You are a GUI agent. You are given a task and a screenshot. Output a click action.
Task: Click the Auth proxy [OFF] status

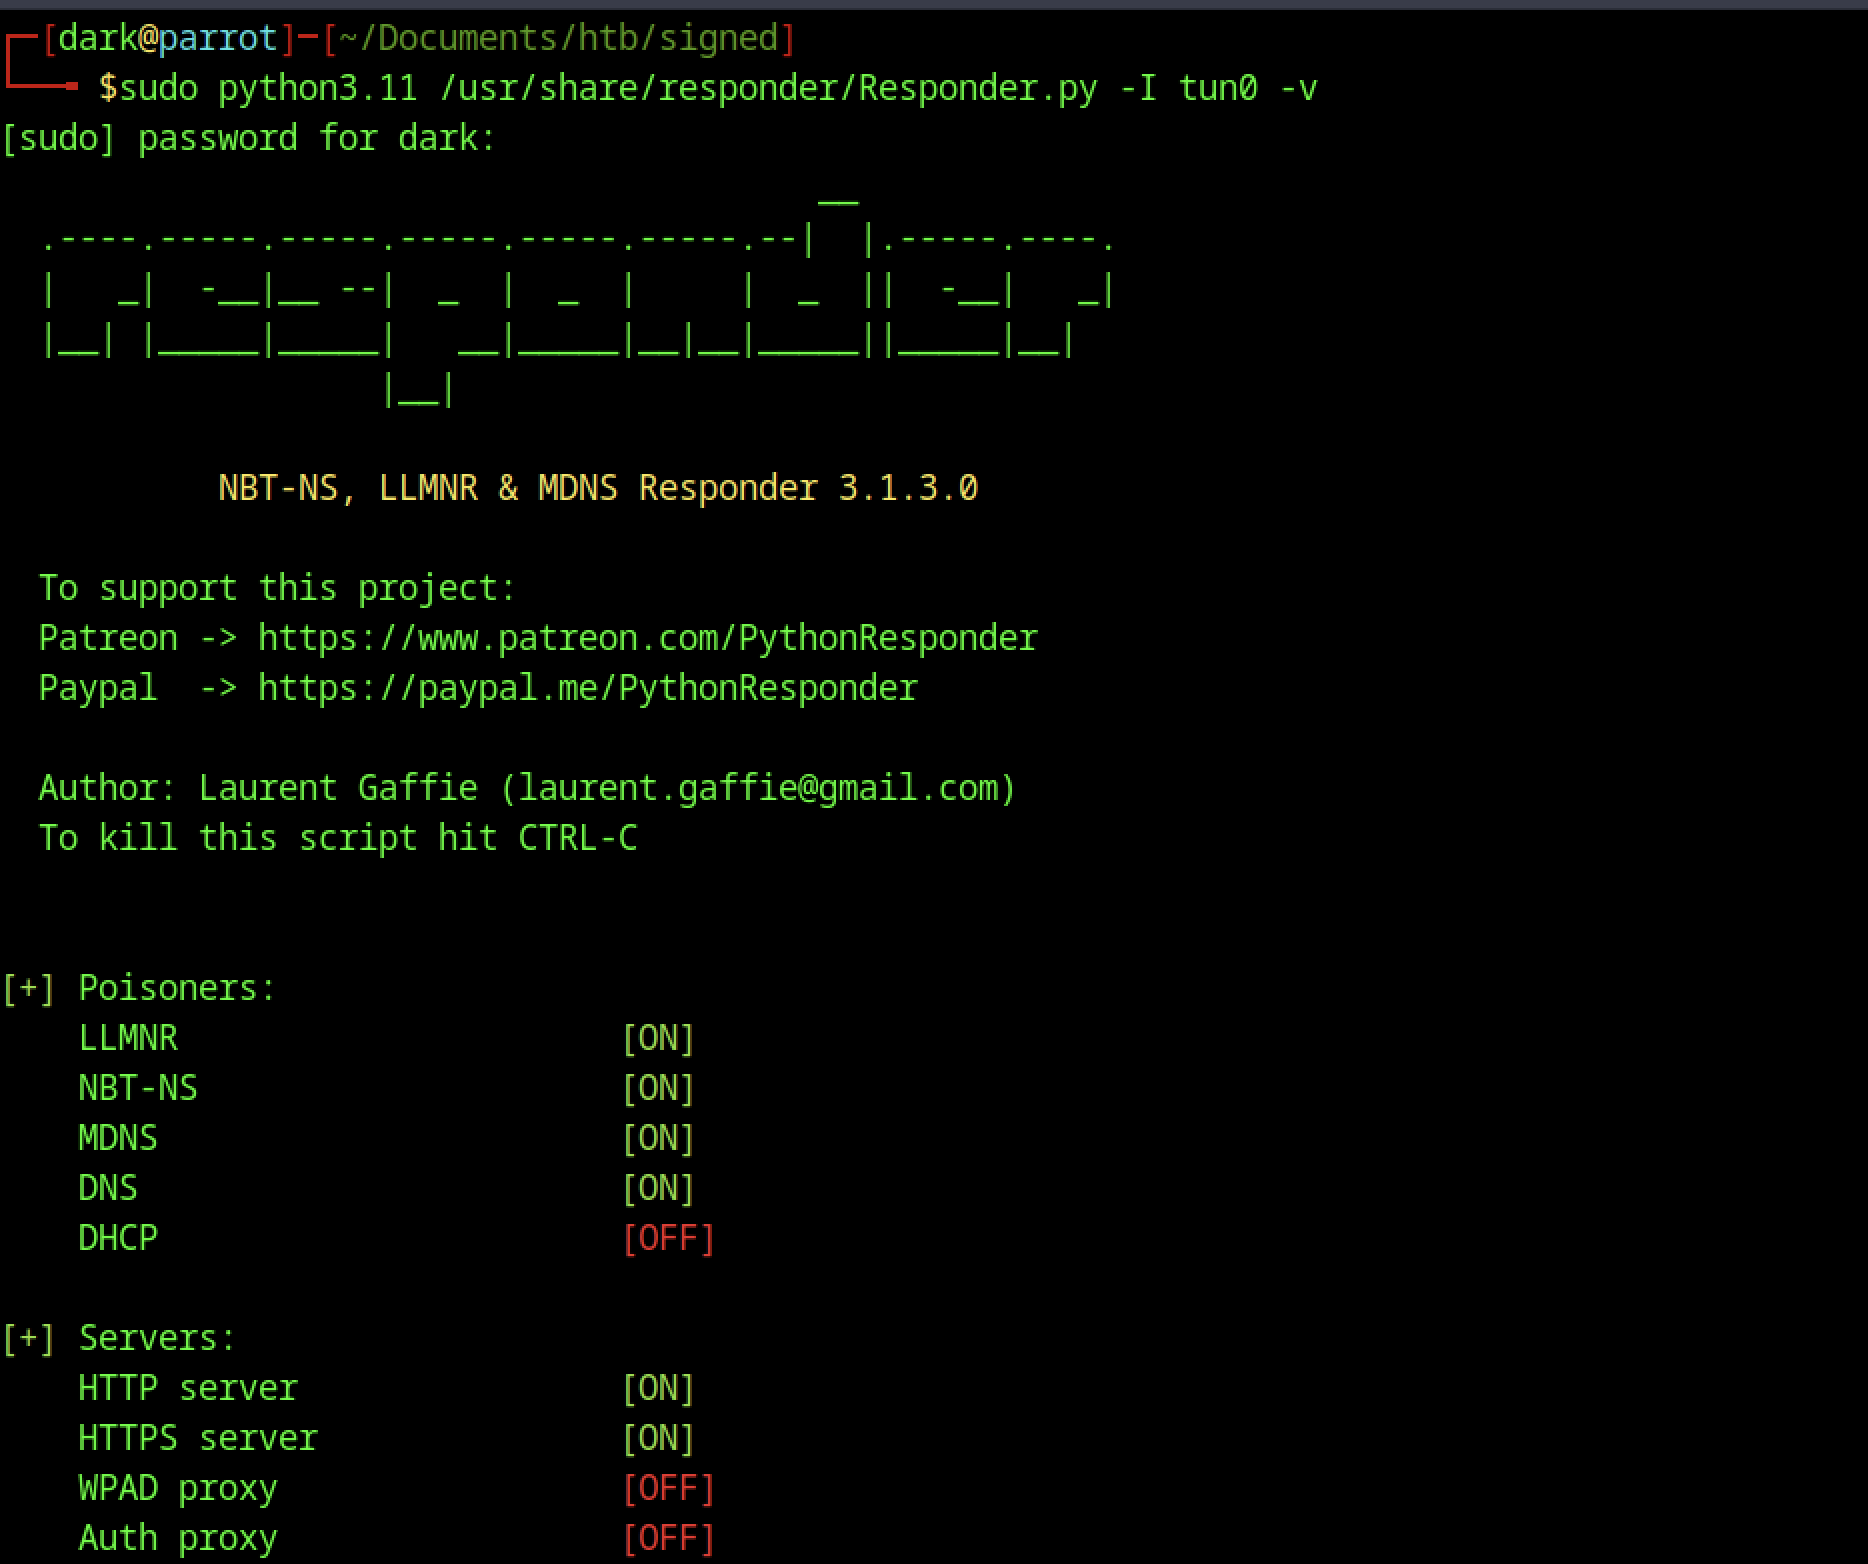pos(667,1538)
